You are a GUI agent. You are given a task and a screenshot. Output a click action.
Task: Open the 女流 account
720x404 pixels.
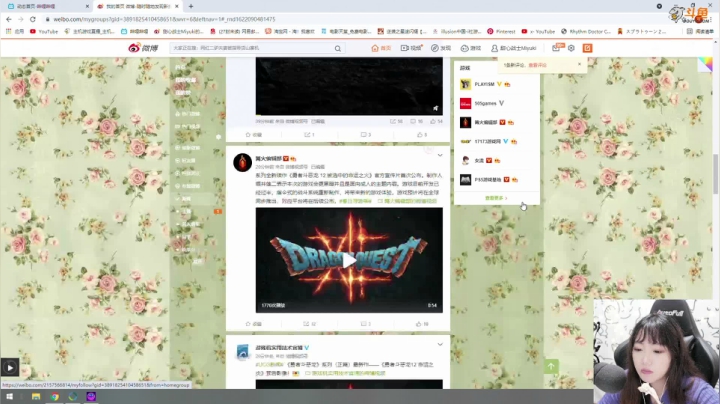480,161
